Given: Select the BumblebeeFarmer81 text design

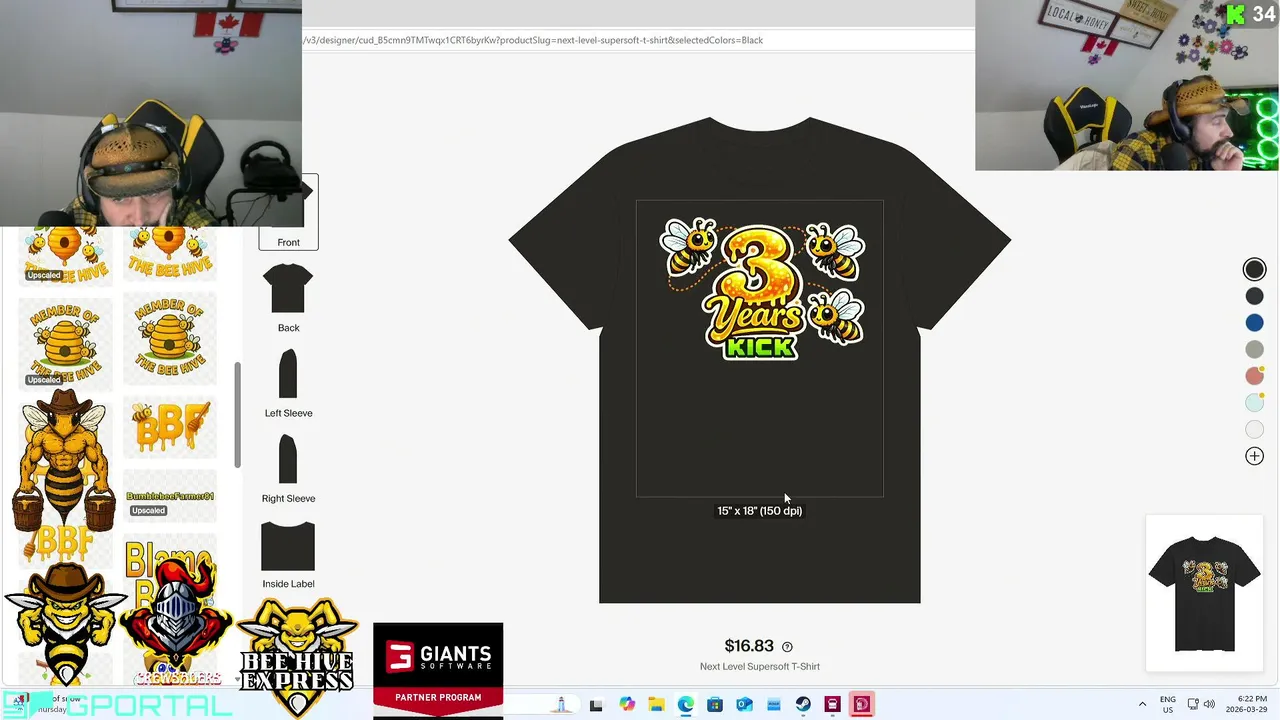Looking at the screenshot, I should click(x=170, y=497).
